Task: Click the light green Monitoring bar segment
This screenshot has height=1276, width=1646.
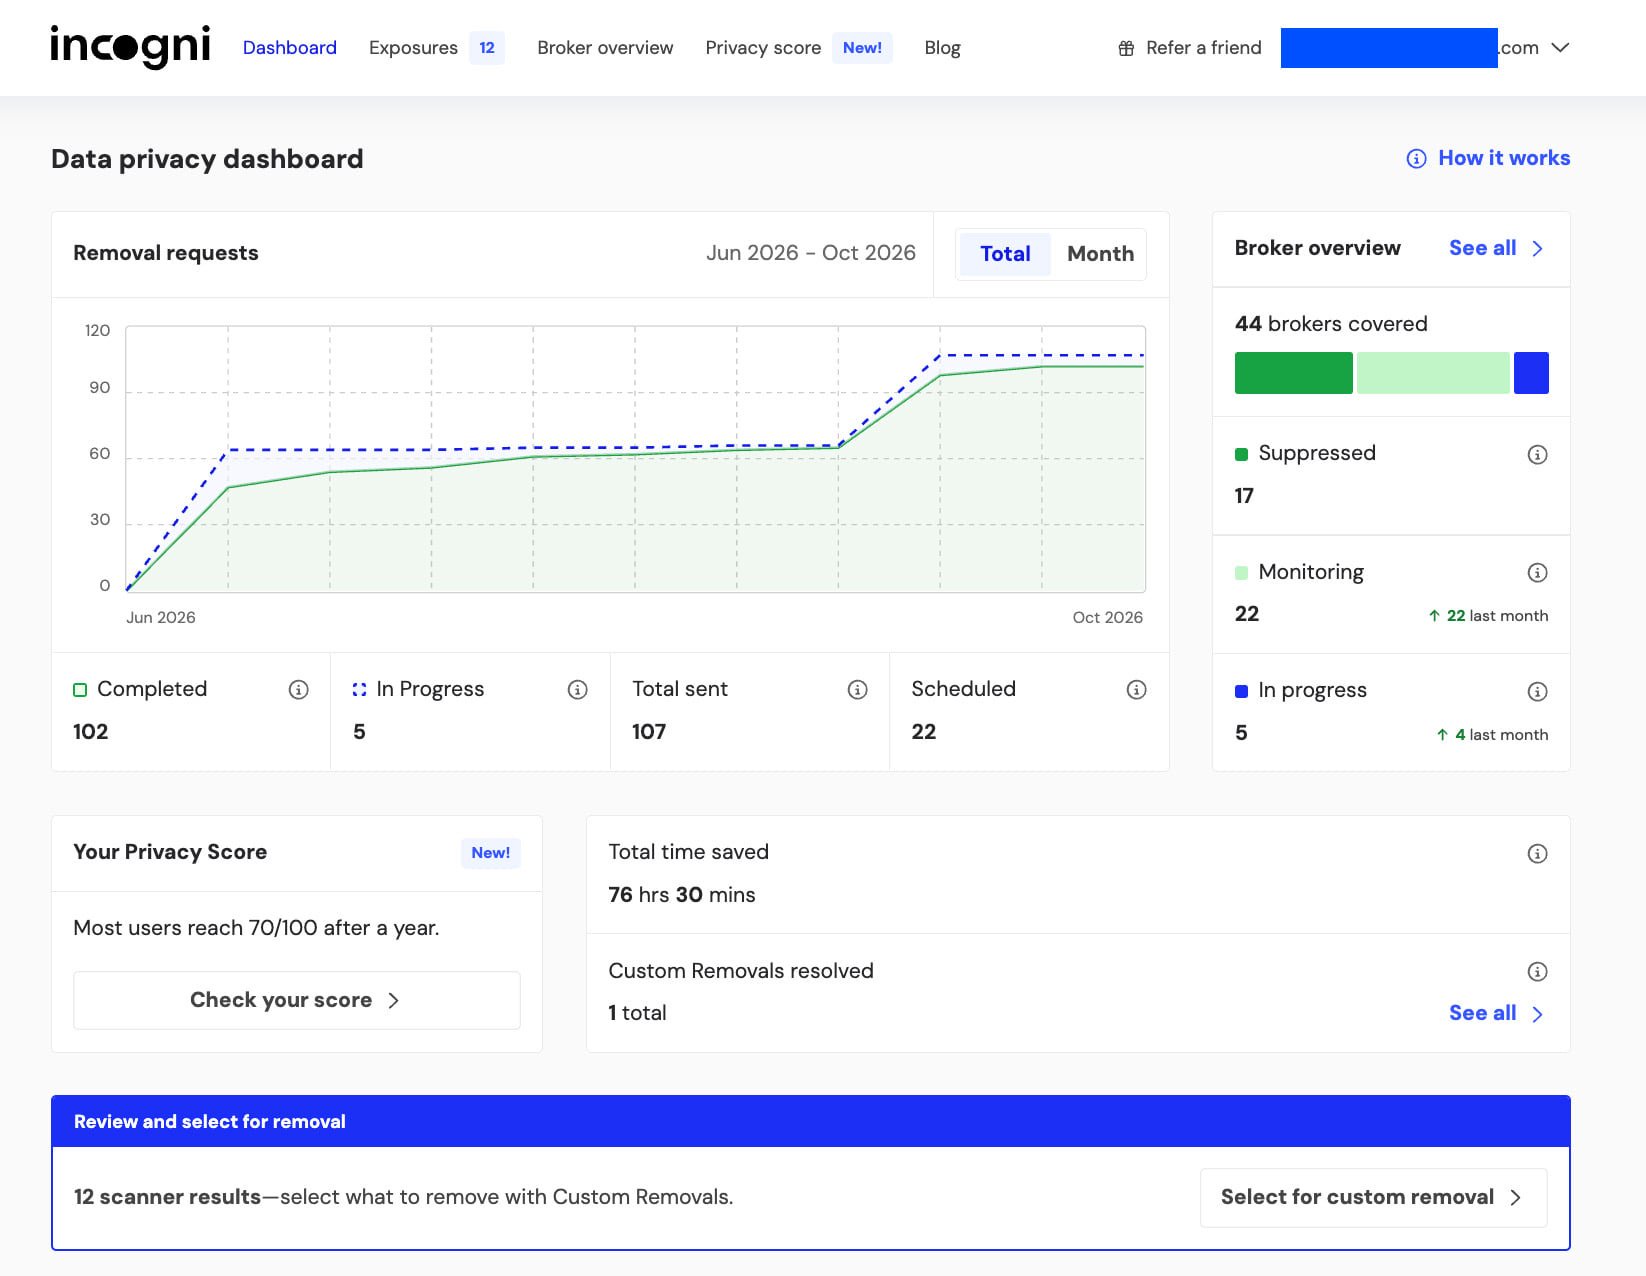Action: pos(1433,373)
